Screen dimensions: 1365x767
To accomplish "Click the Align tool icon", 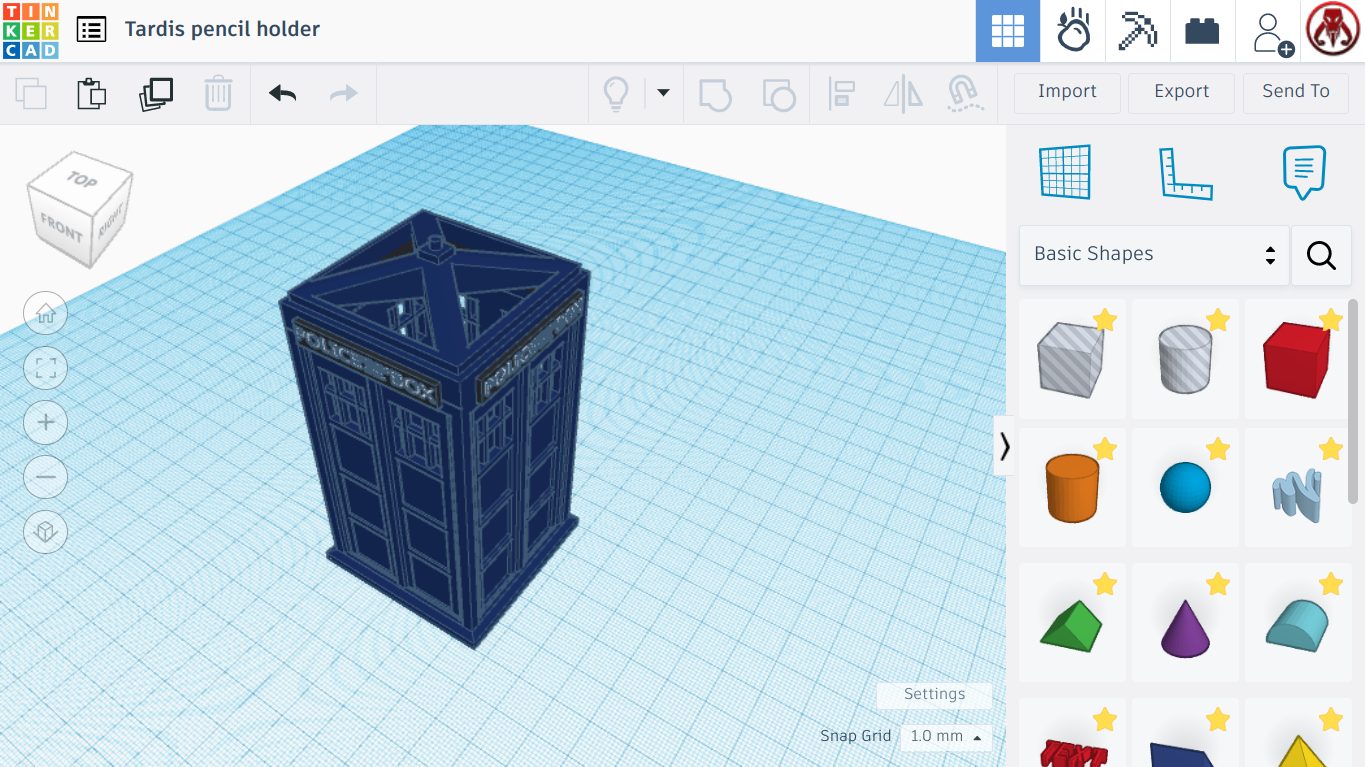I will [842, 94].
